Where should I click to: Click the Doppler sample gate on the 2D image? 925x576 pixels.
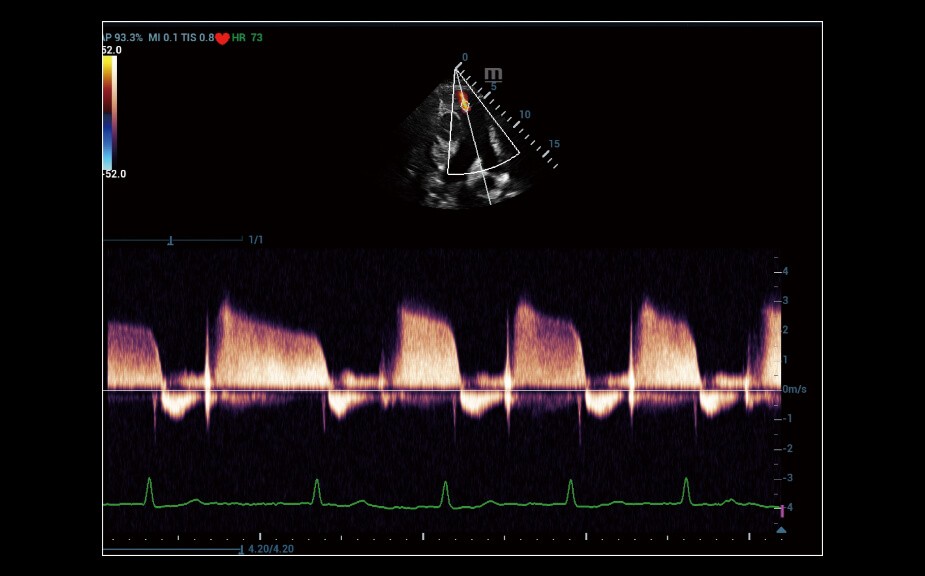tap(465, 103)
